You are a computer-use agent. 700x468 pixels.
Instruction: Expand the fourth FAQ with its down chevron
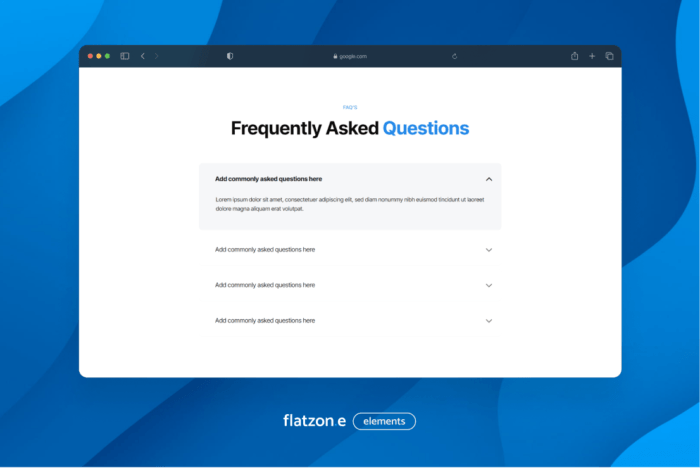tap(489, 321)
